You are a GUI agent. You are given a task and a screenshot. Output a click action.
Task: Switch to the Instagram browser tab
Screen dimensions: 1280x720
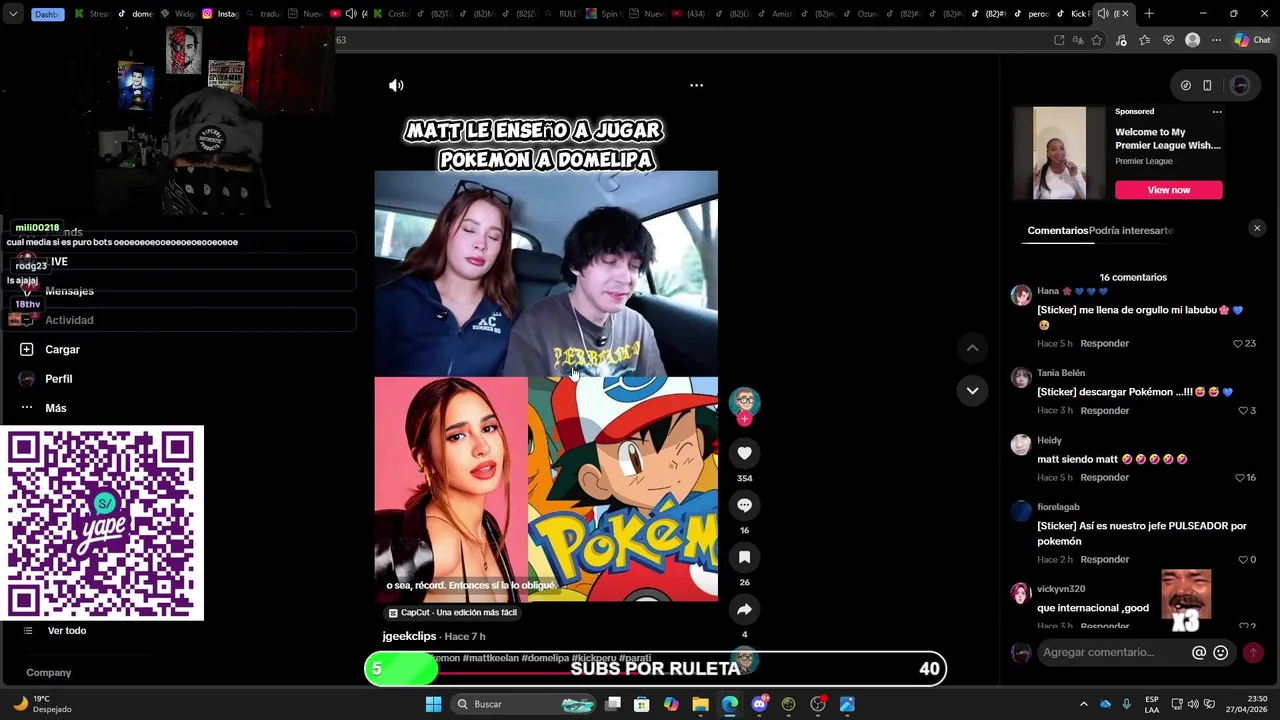[x=222, y=14]
